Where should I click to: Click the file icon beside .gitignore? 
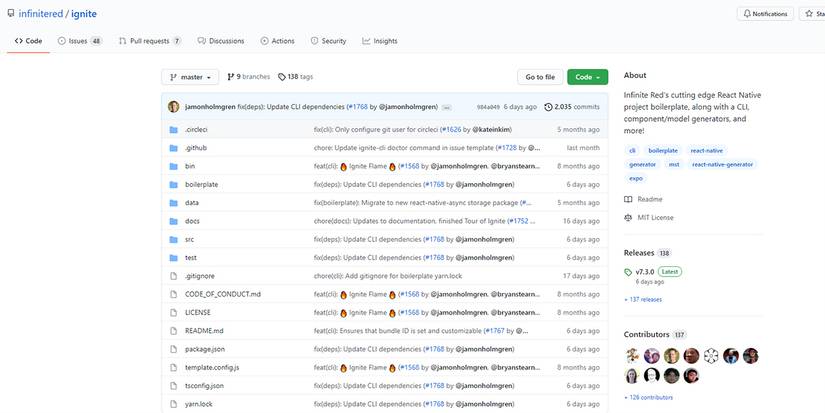tap(174, 276)
